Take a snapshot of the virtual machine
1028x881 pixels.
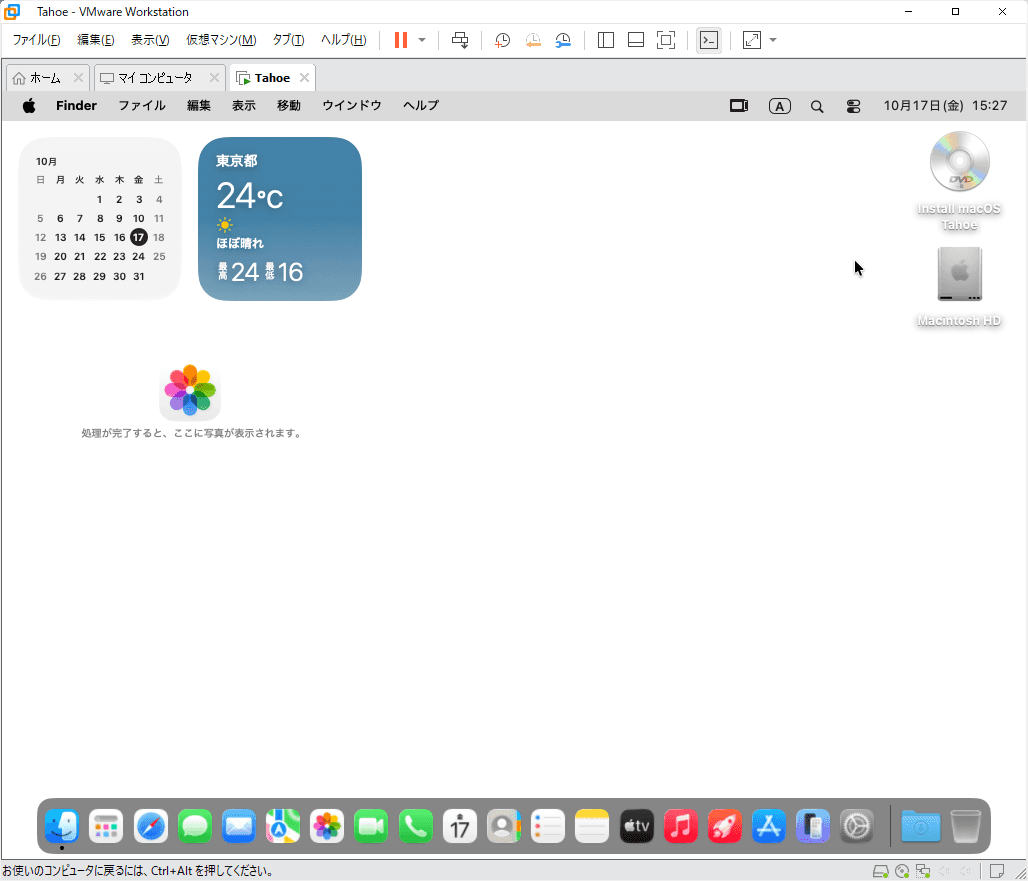tap(503, 40)
